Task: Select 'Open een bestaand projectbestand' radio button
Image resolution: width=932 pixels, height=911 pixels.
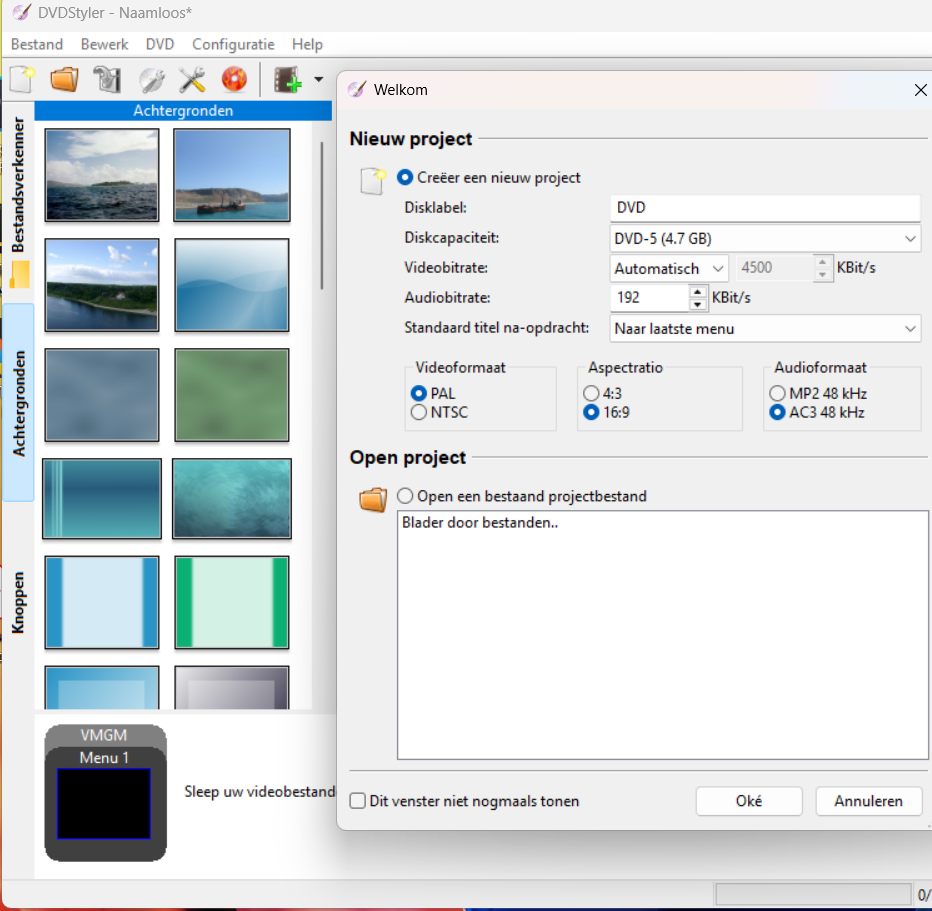Action: pyautogui.click(x=405, y=496)
